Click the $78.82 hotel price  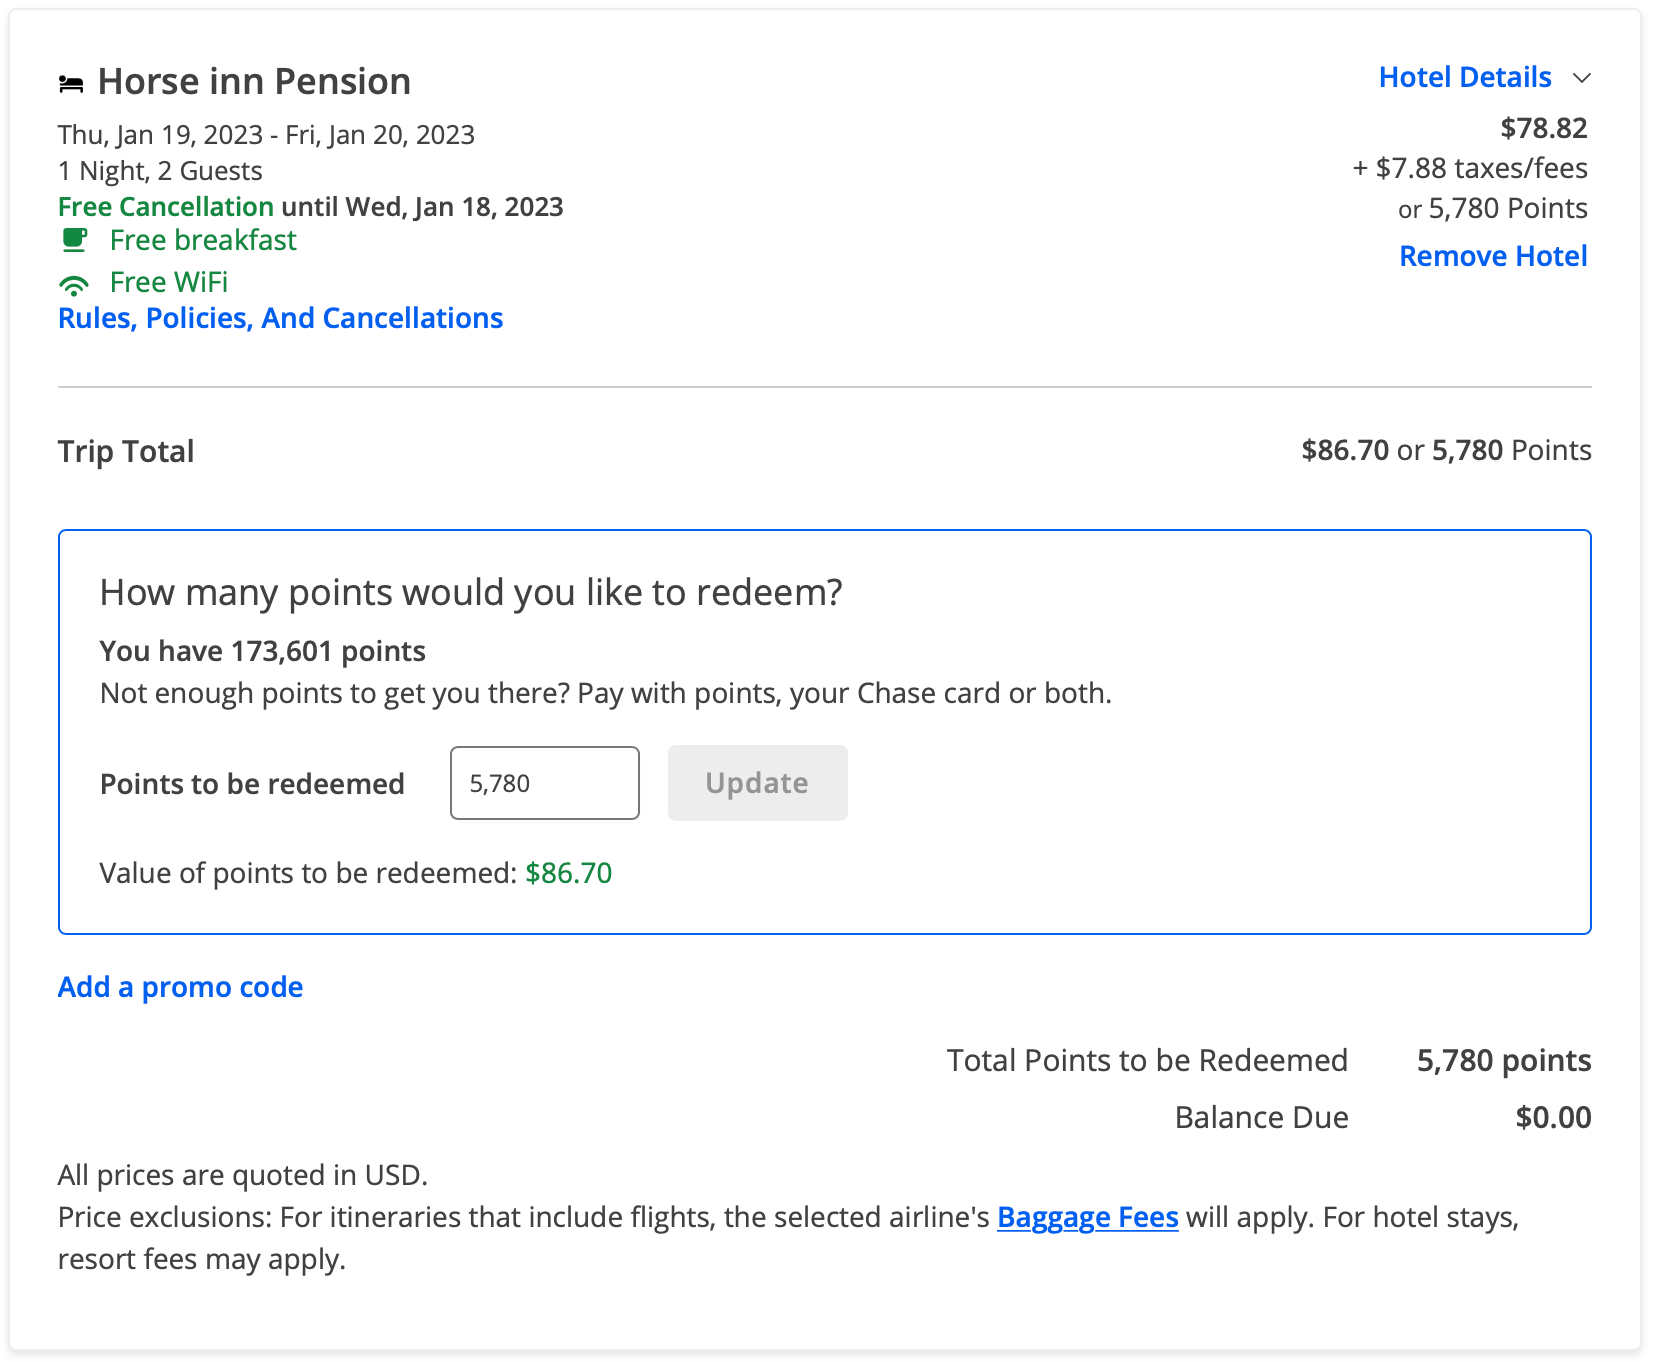1544,128
